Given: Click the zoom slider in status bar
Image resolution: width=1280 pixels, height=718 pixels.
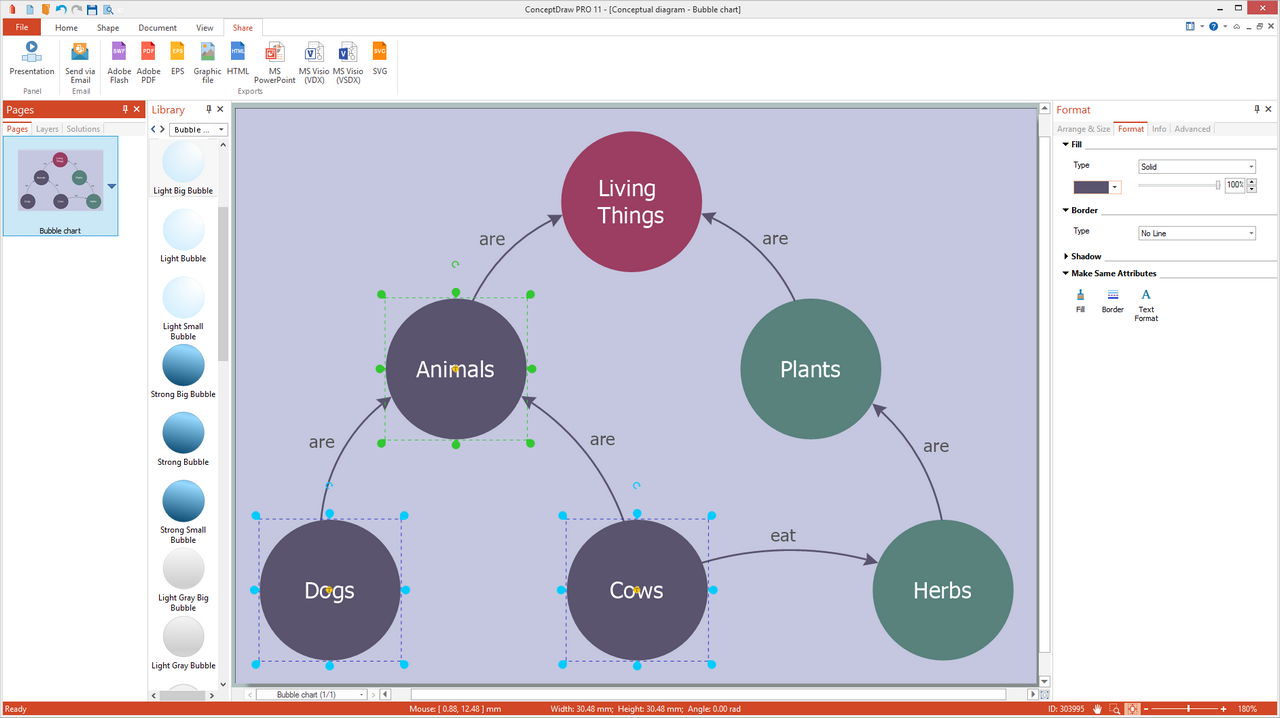Looking at the screenshot, I should coord(1186,709).
